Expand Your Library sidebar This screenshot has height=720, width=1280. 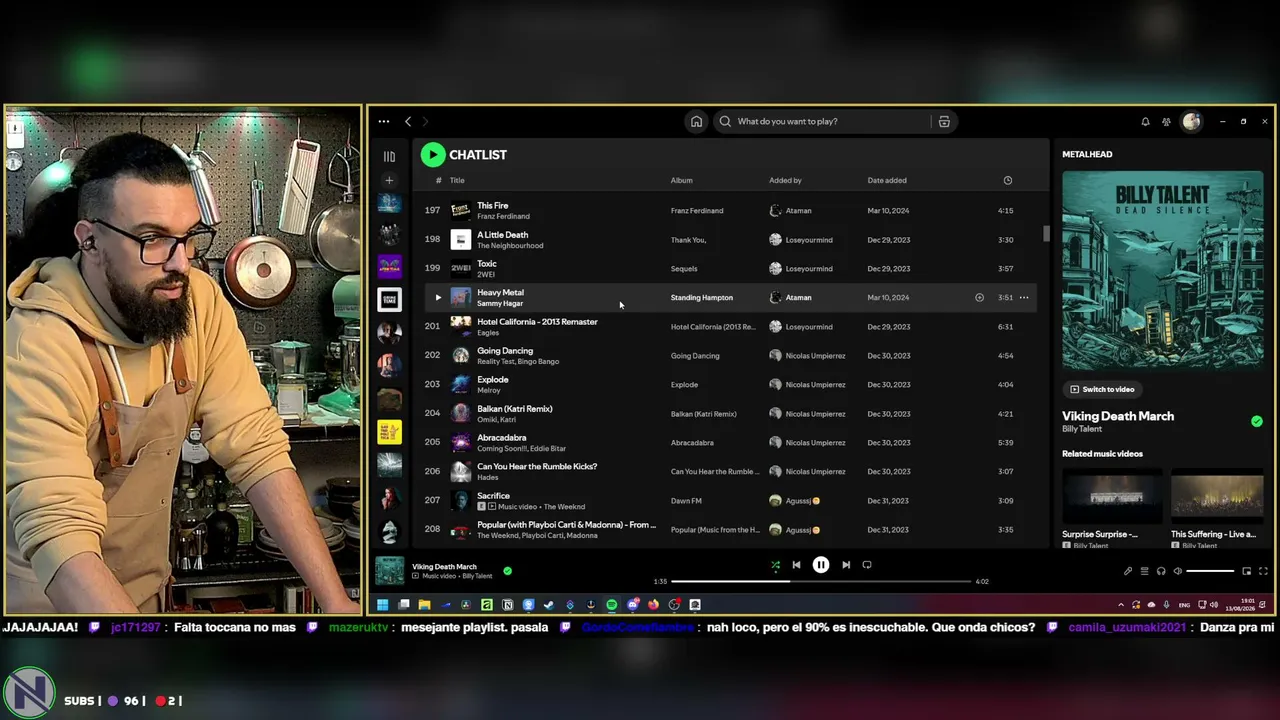pos(389,156)
